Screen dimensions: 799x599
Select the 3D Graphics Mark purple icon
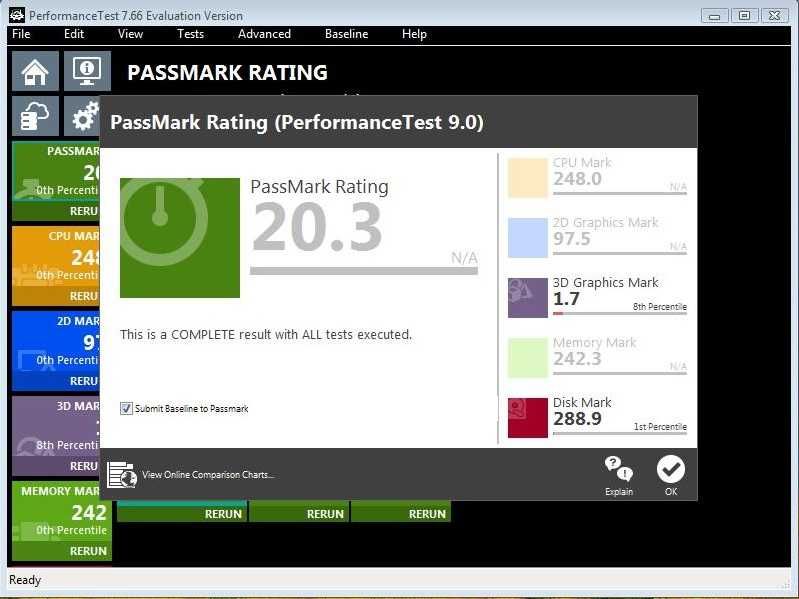528,298
